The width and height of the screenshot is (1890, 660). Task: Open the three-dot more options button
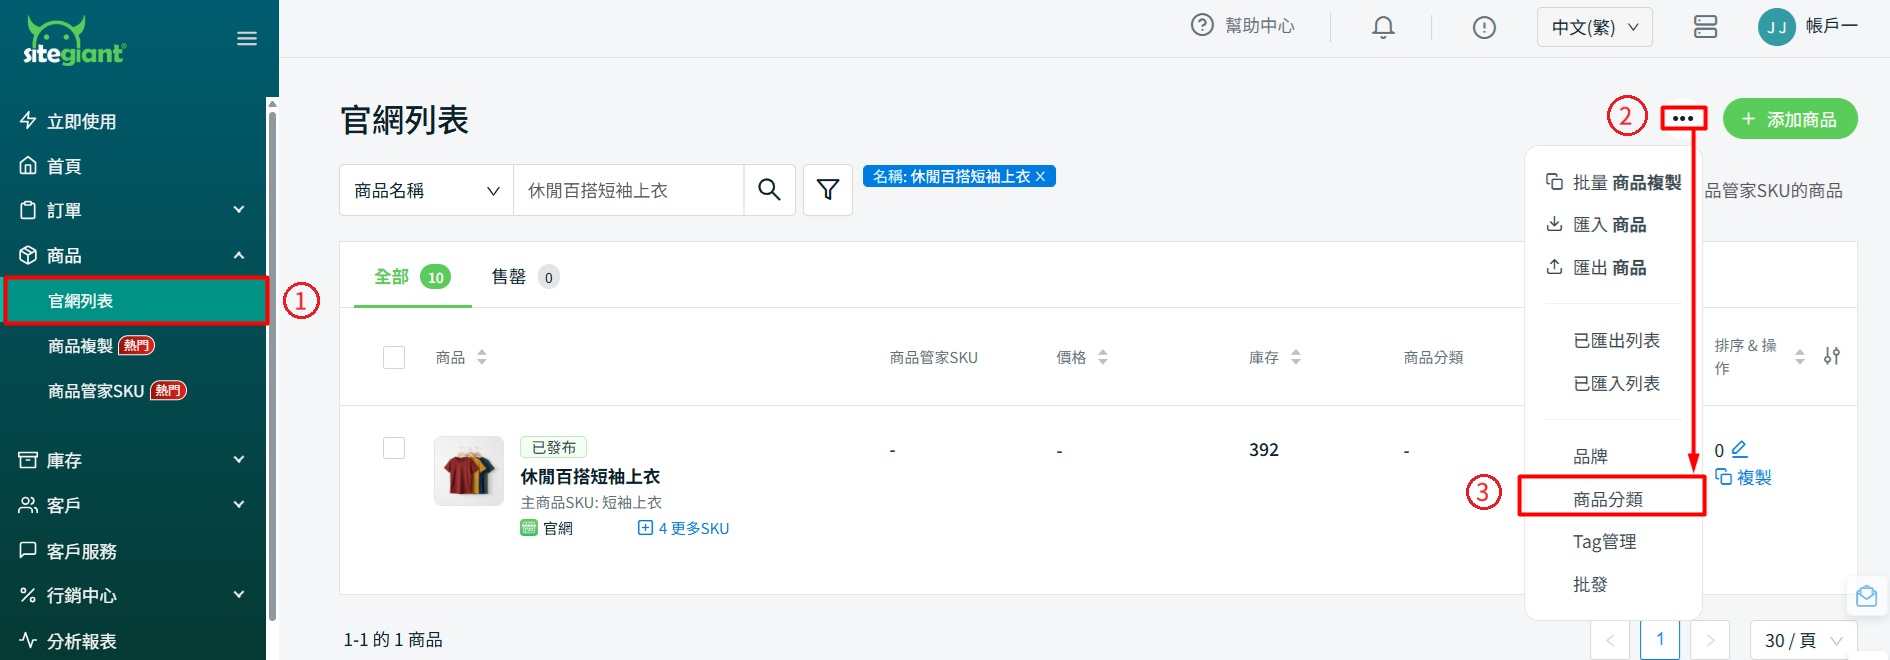[x=1683, y=119]
